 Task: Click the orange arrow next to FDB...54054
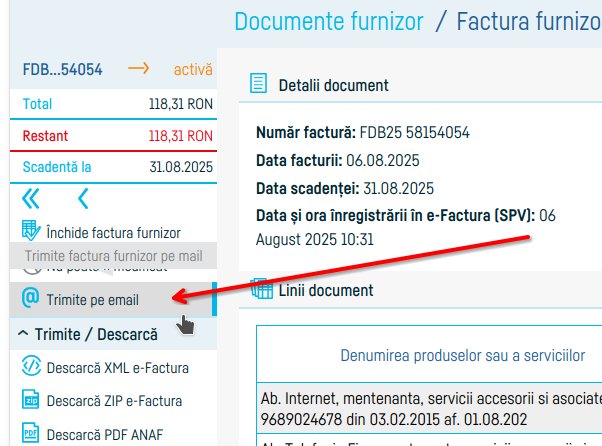tap(138, 69)
